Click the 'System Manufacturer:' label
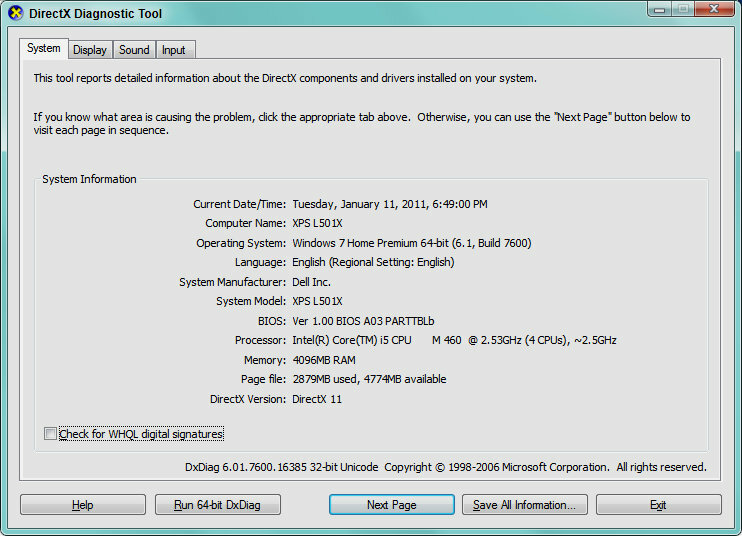 [232, 282]
